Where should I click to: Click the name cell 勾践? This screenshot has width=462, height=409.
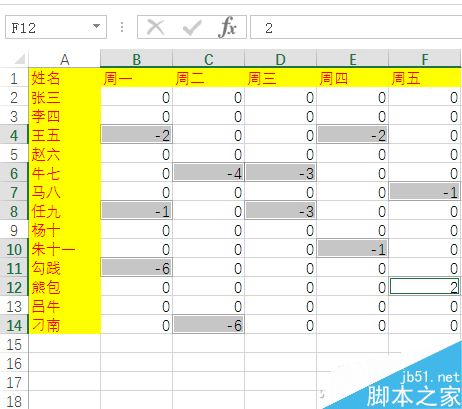(x=64, y=268)
